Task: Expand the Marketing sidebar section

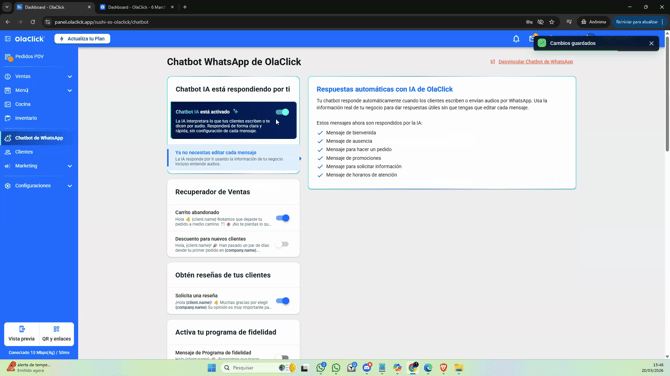Action: [x=70, y=166]
